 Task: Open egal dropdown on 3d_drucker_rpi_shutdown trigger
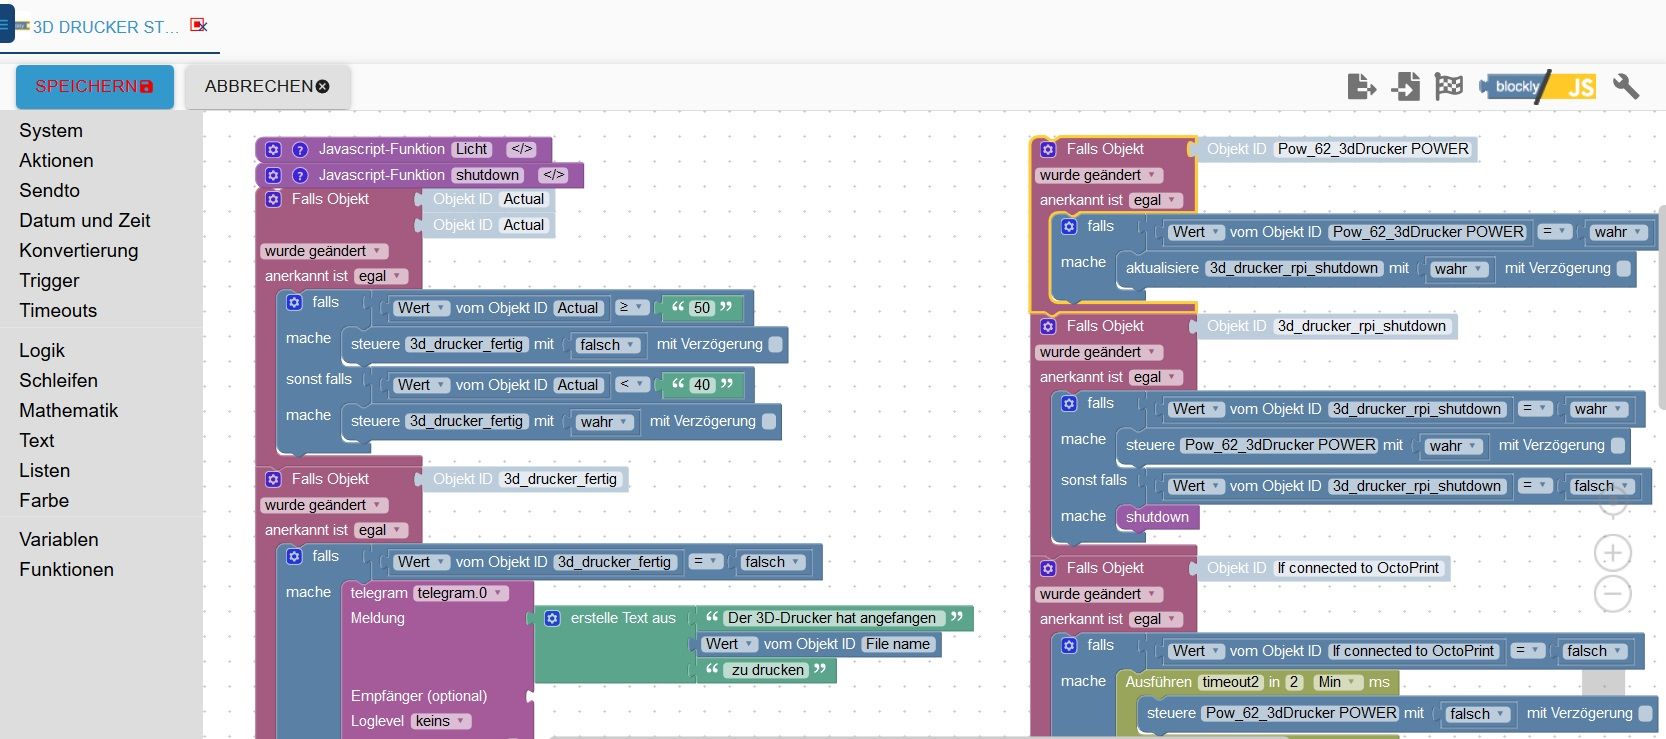1155,377
